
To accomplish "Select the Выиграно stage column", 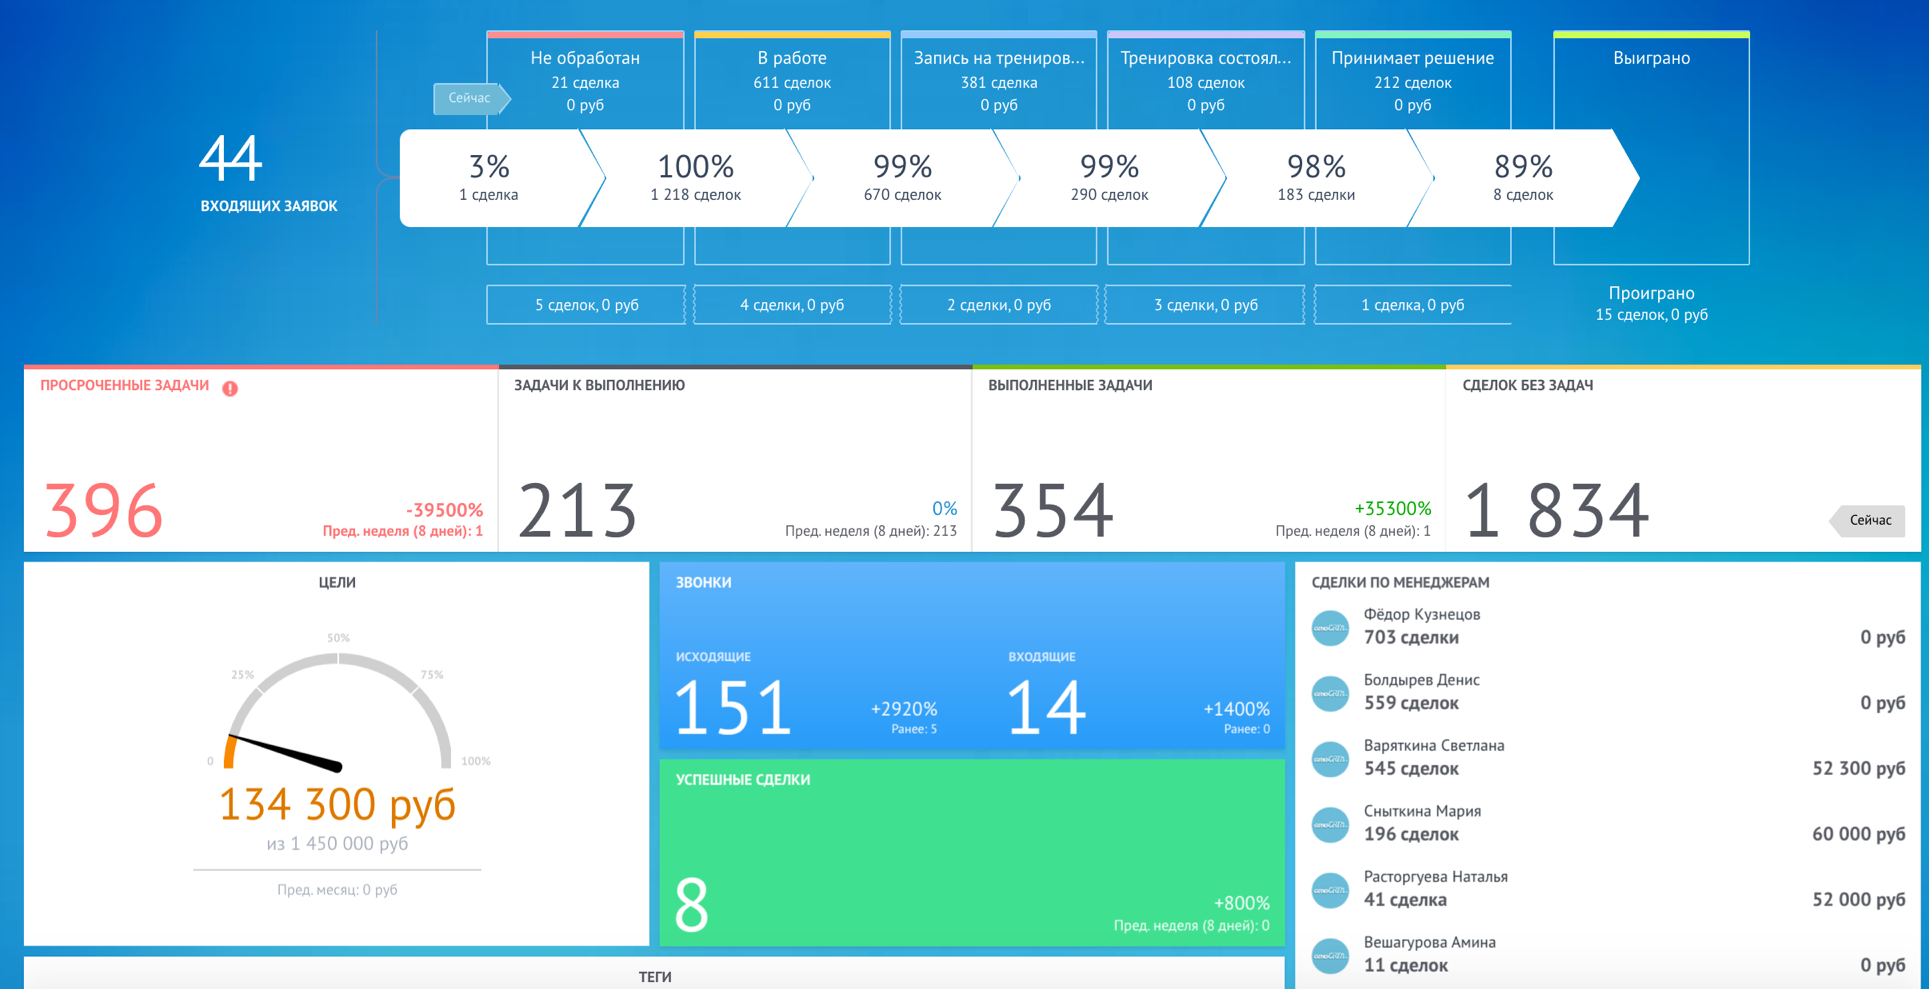I will (x=1651, y=148).
